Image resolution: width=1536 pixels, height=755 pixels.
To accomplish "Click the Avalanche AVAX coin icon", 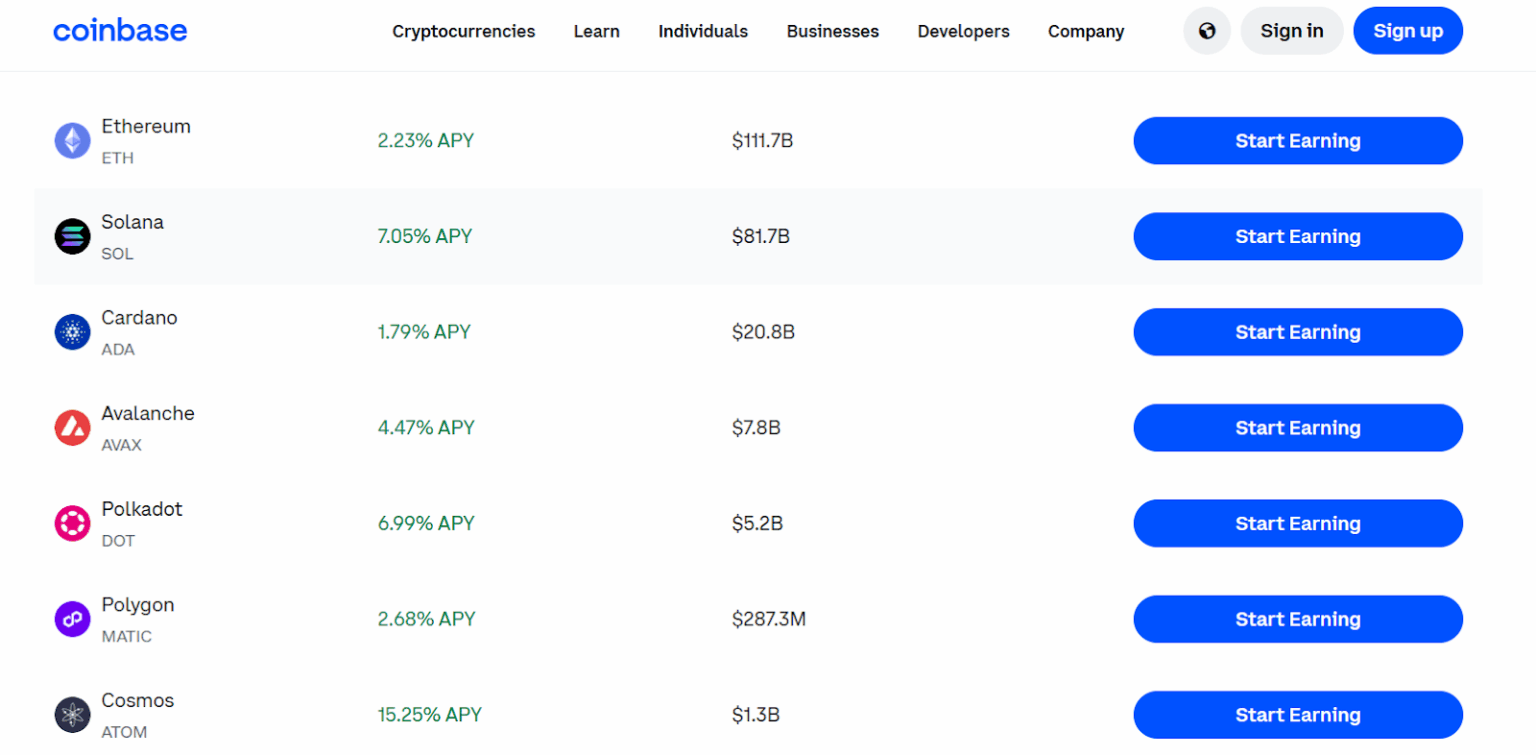I will (x=72, y=428).
